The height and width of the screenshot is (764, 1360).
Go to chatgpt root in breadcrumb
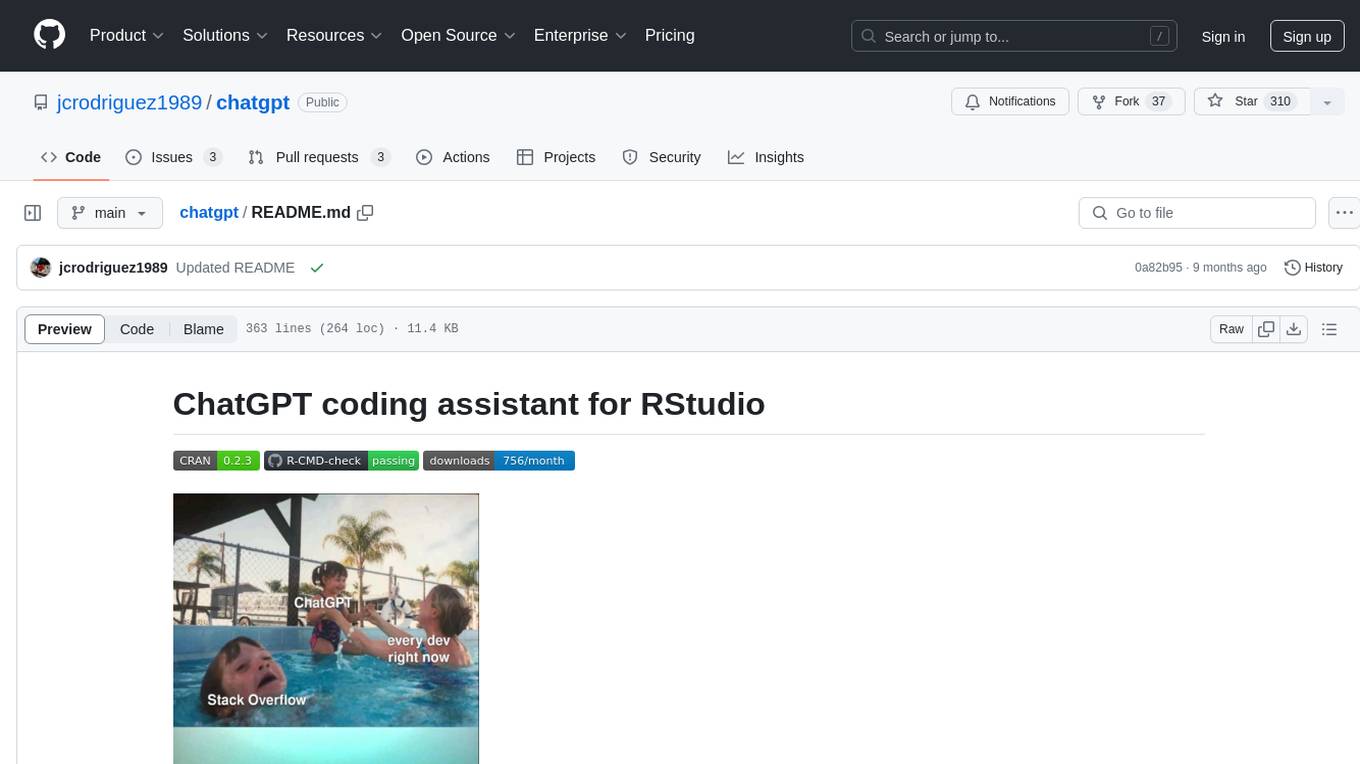[209, 212]
